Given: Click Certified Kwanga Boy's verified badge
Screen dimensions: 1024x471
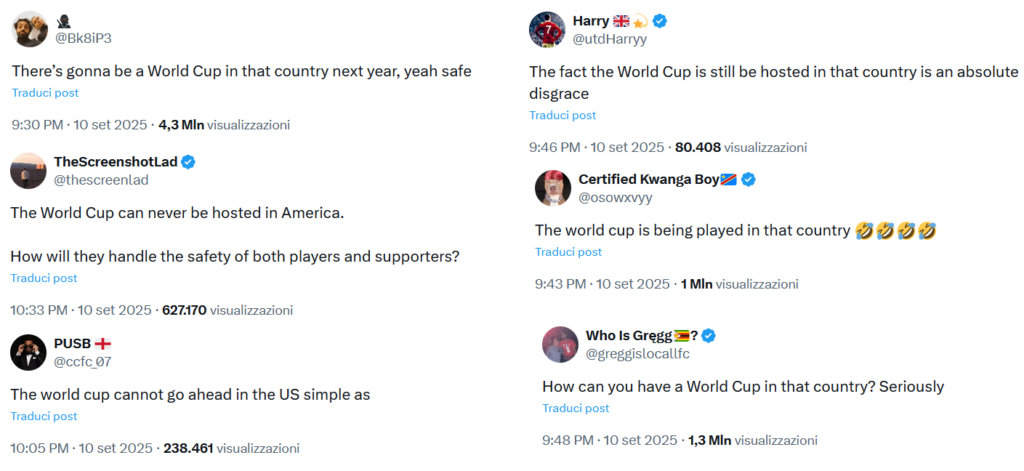Looking at the screenshot, I should 748,179.
